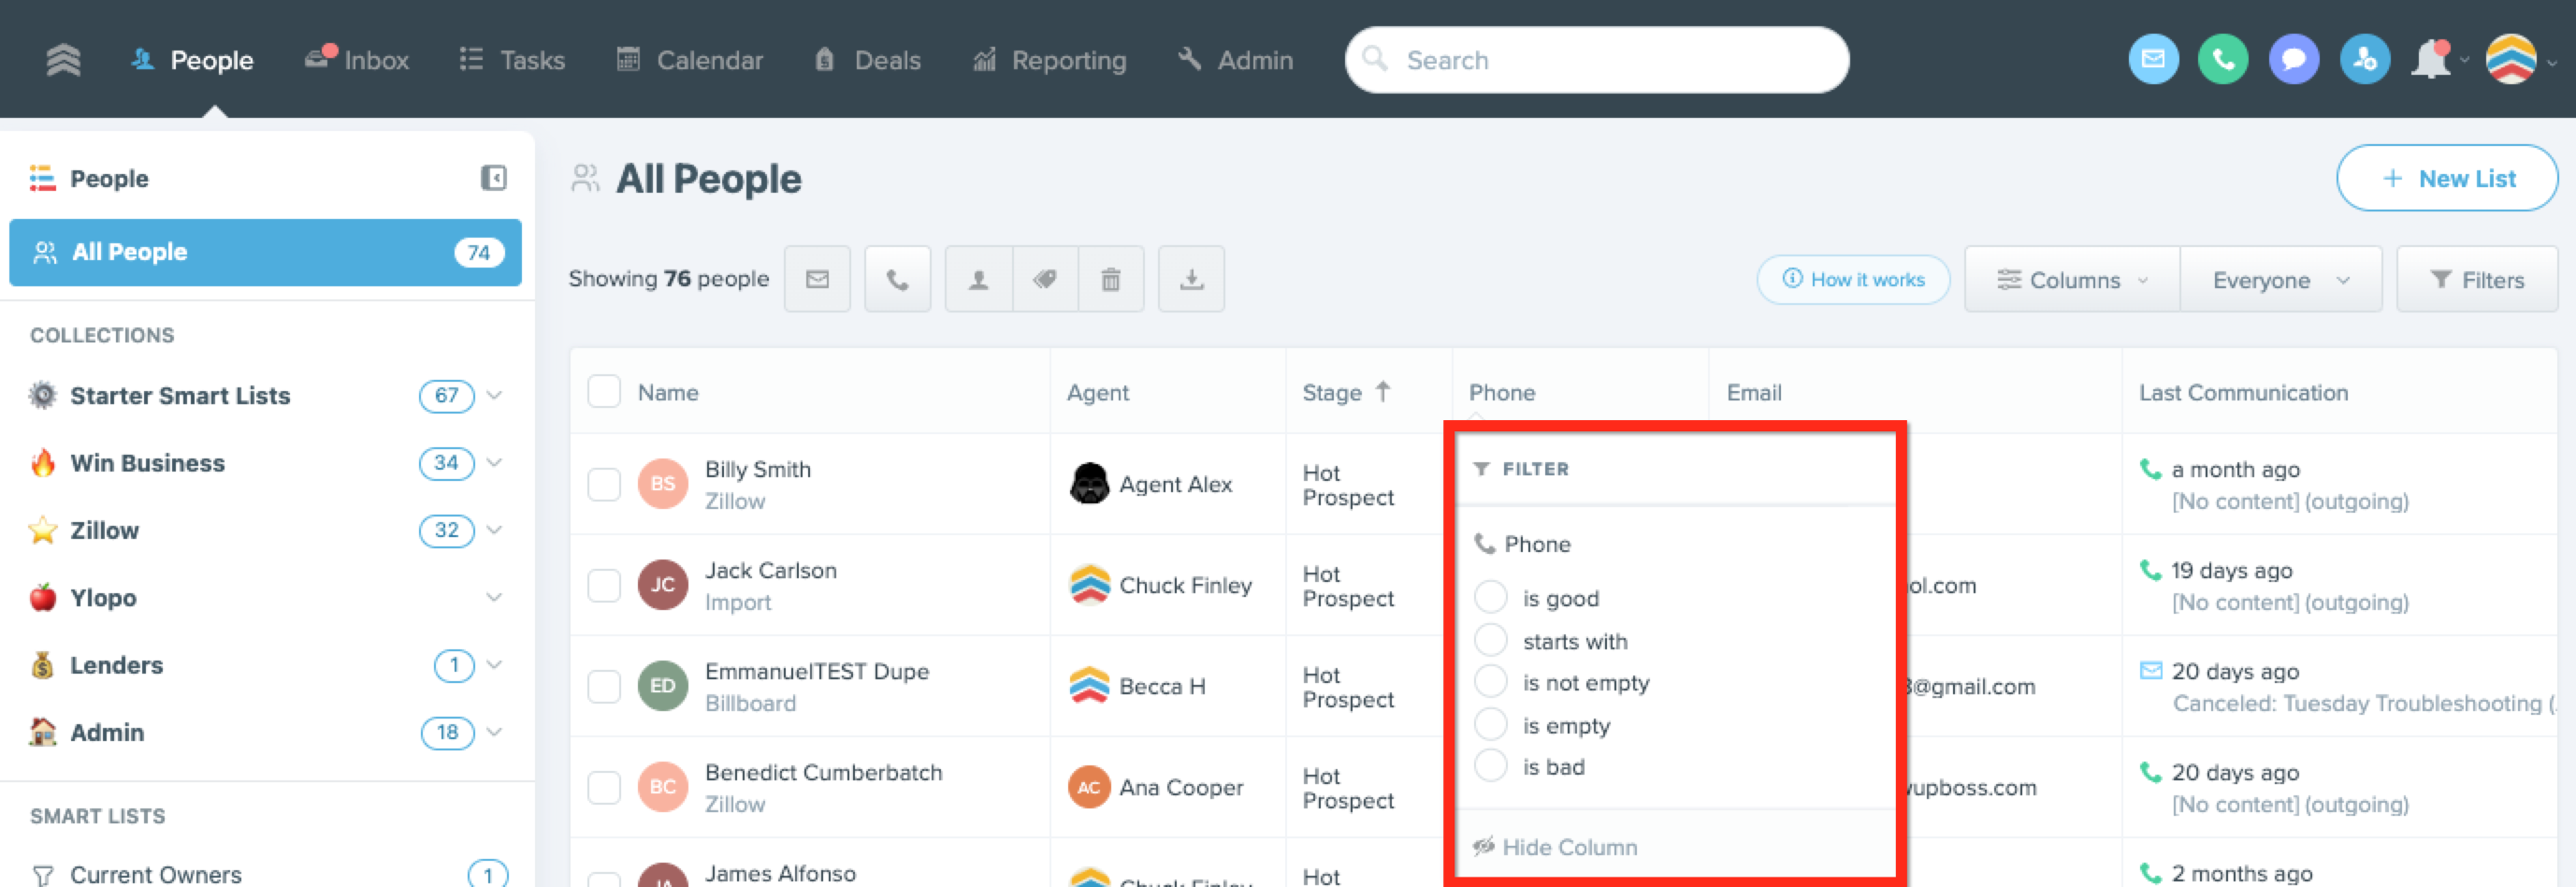The width and height of the screenshot is (2576, 887).
Task: Click Ana Cooper's AC avatar
Action: [1089, 787]
